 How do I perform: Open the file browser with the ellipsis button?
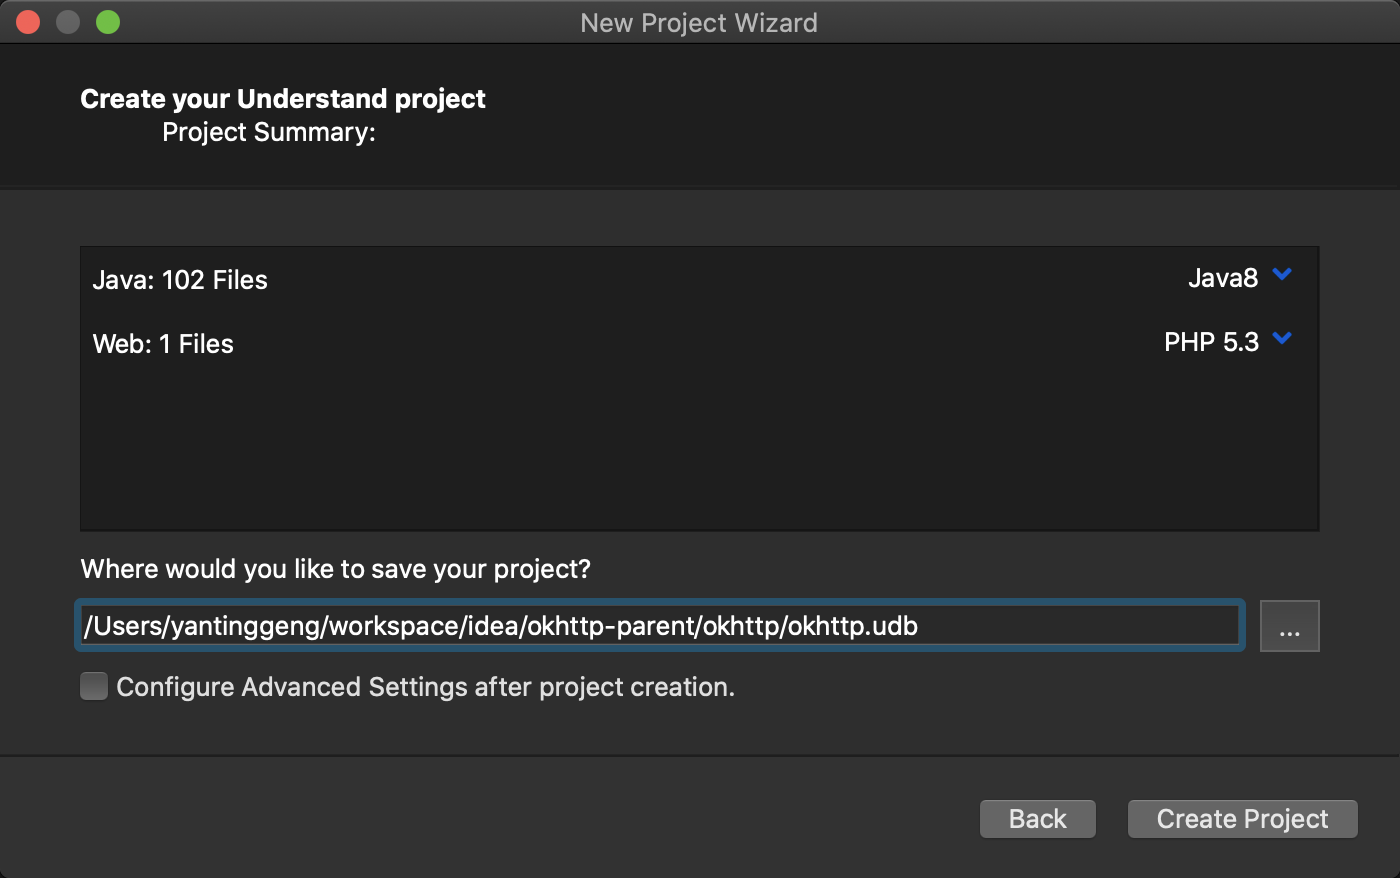tap(1289, 627)
